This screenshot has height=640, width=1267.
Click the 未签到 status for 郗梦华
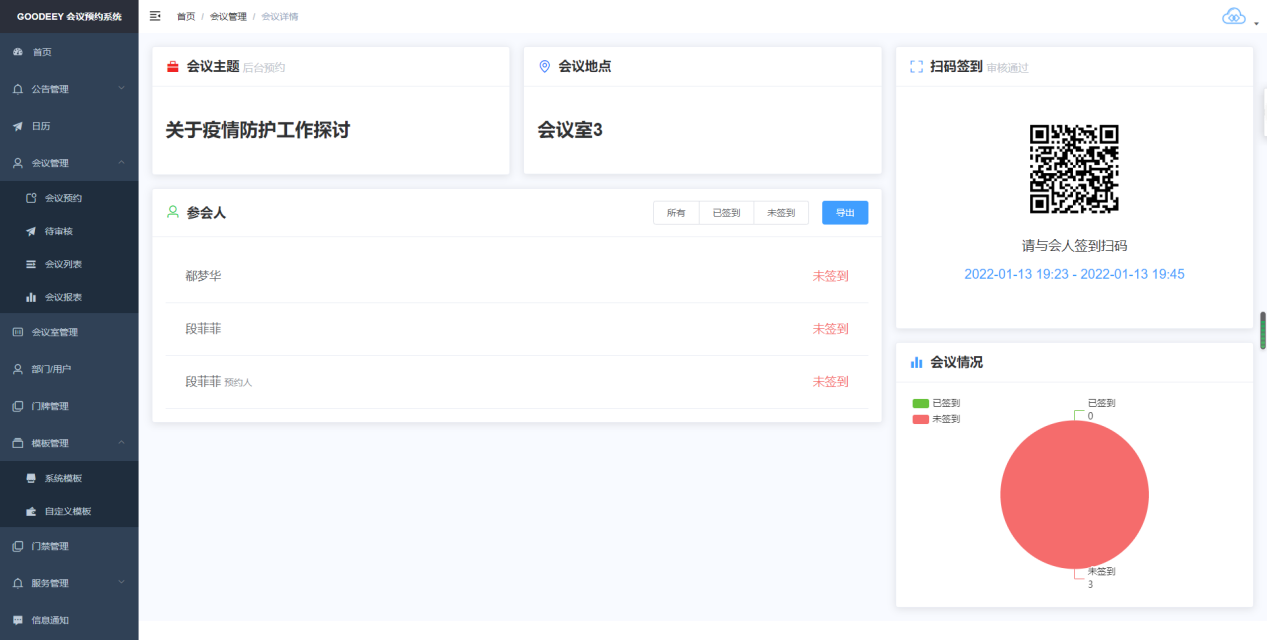(830, 276)
